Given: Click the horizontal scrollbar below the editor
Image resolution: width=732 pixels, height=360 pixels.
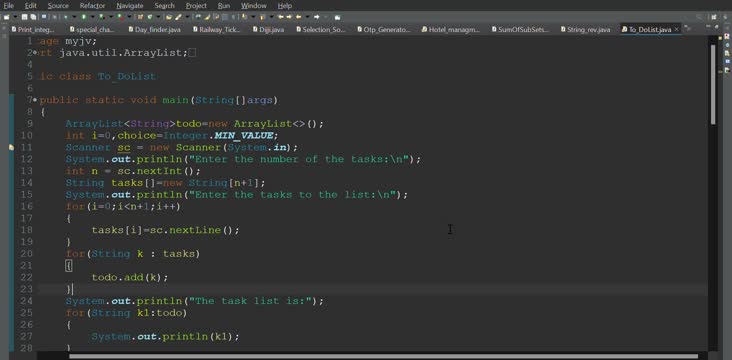Looking at the screenshot, I should click(383, 356).
